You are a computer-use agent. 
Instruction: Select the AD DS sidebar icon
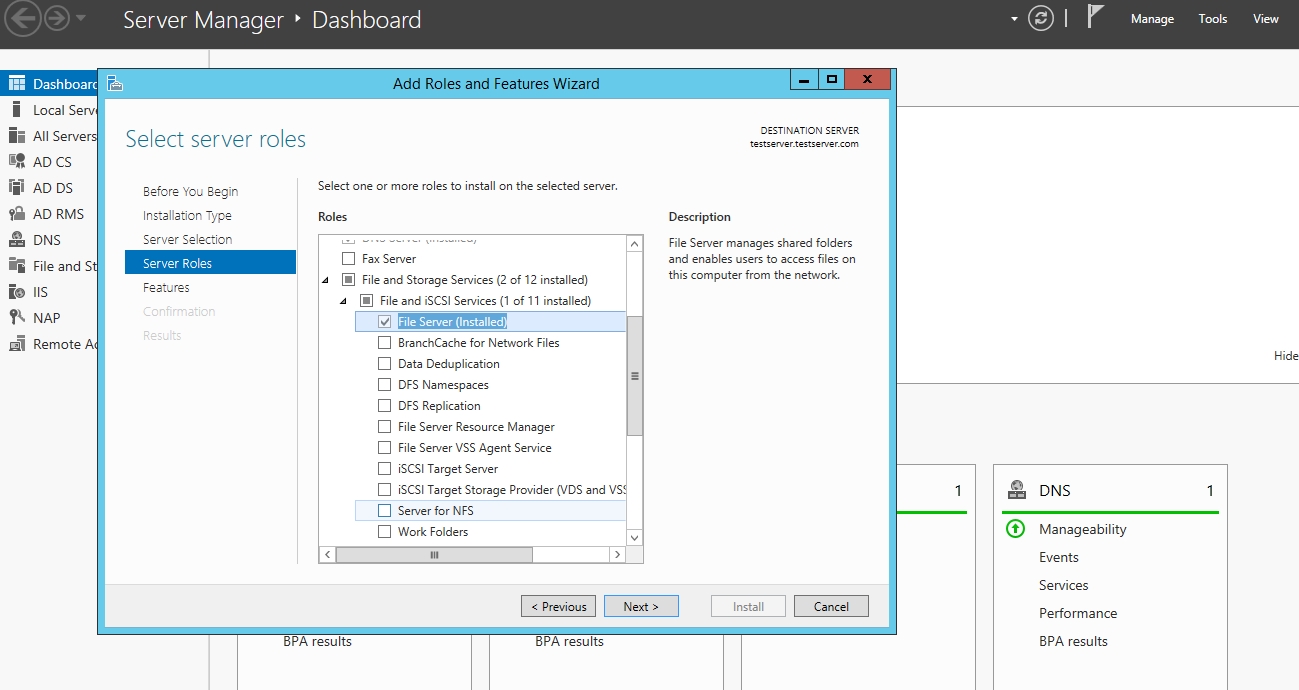[x=17, y=188]
